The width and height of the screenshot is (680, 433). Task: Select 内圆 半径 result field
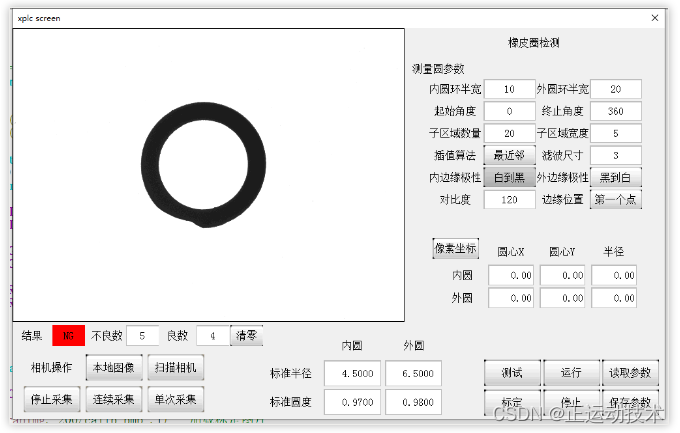click(614, 275)
